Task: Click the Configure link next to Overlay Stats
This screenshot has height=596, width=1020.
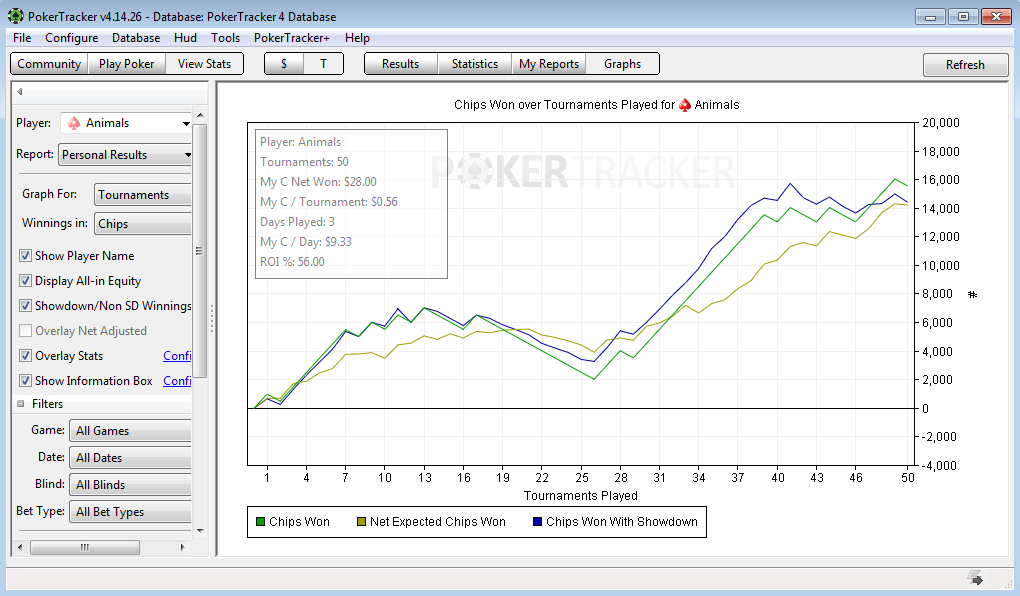Action: click(x=177, y=356)
